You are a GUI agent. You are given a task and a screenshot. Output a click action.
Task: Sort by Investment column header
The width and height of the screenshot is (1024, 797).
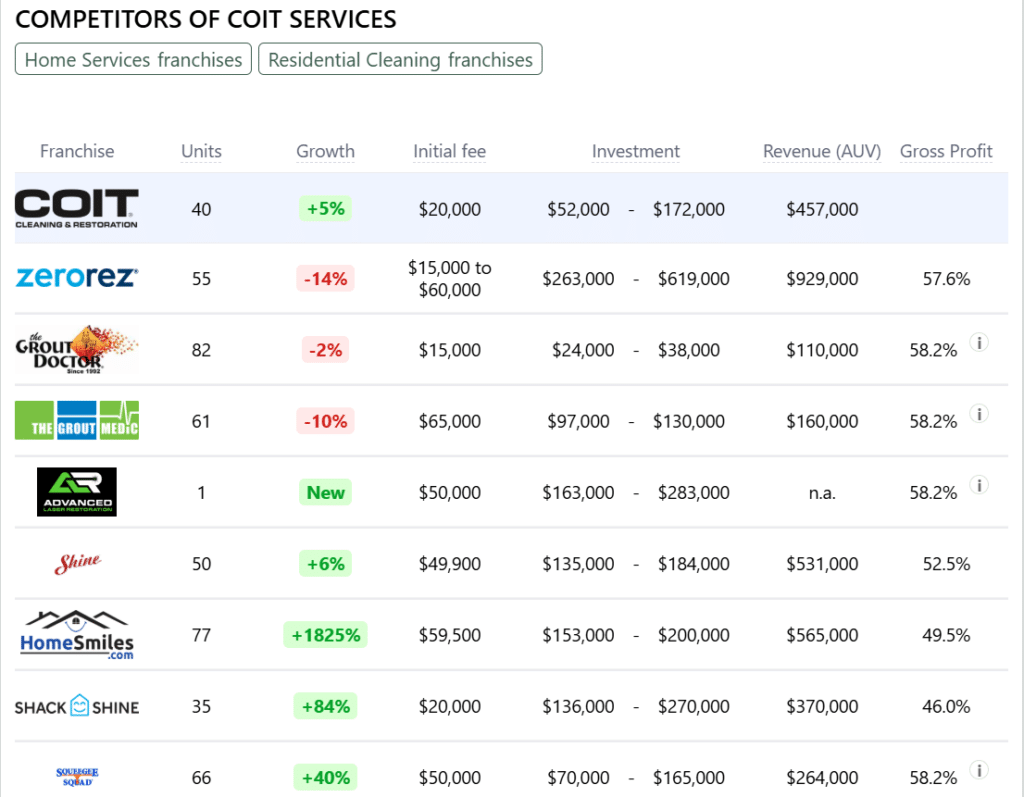[635, 152]
